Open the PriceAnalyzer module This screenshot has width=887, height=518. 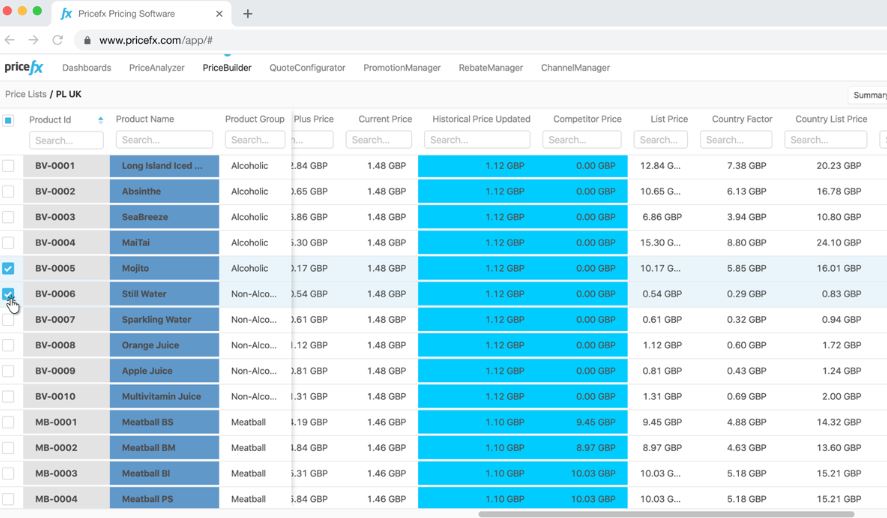[x=157, y=68]
